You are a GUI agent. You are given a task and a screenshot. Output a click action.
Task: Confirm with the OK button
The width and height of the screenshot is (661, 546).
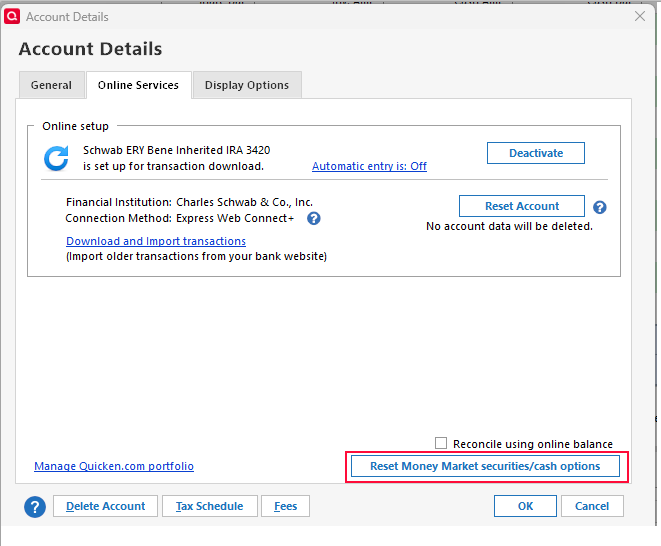(x=525, y=506)
